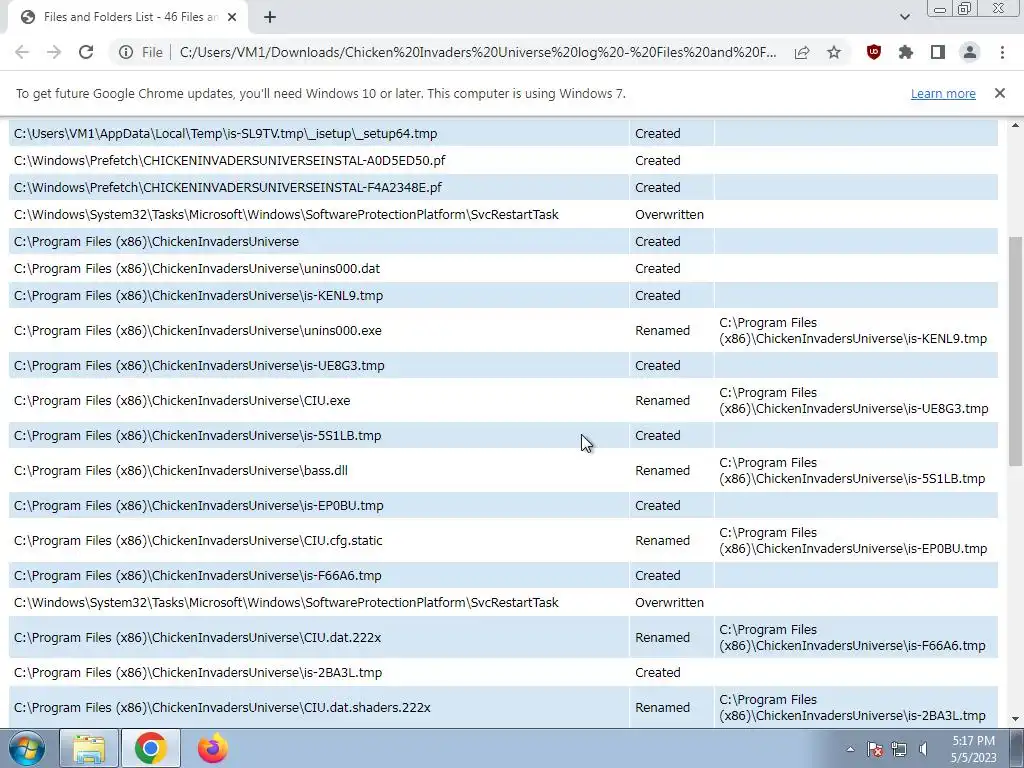The image size is (1024, 768).
Task: Toggle the Chrome side panel icon
Action: coord(938,52)
